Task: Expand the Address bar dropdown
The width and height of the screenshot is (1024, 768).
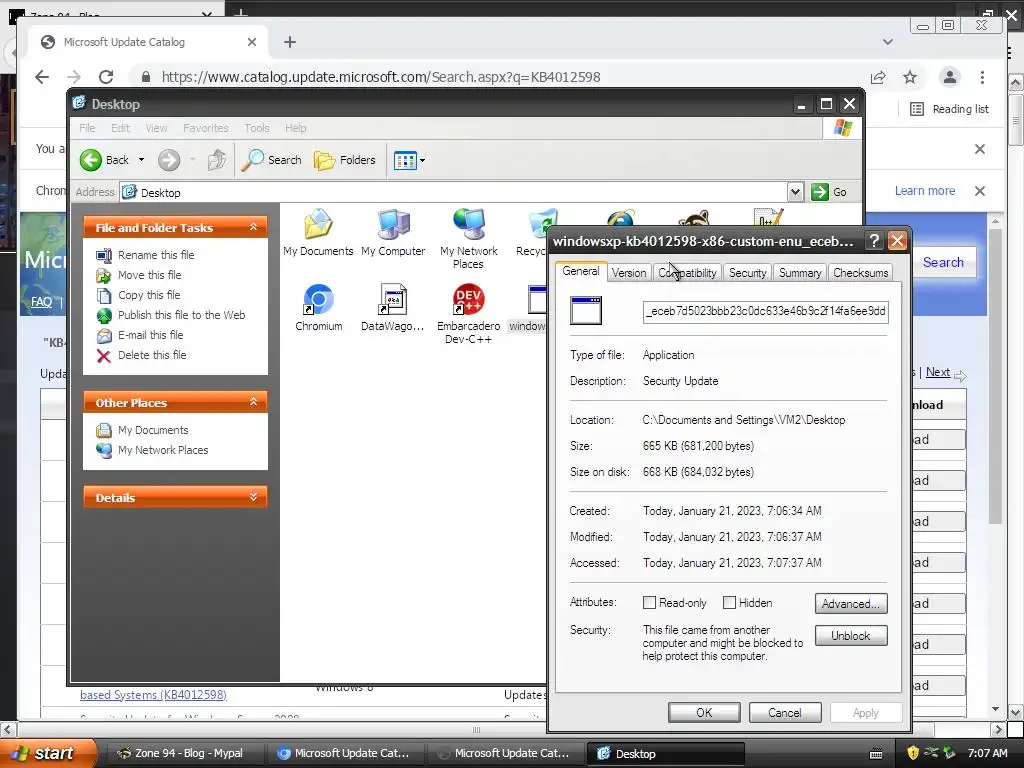Action: [795, 192]
